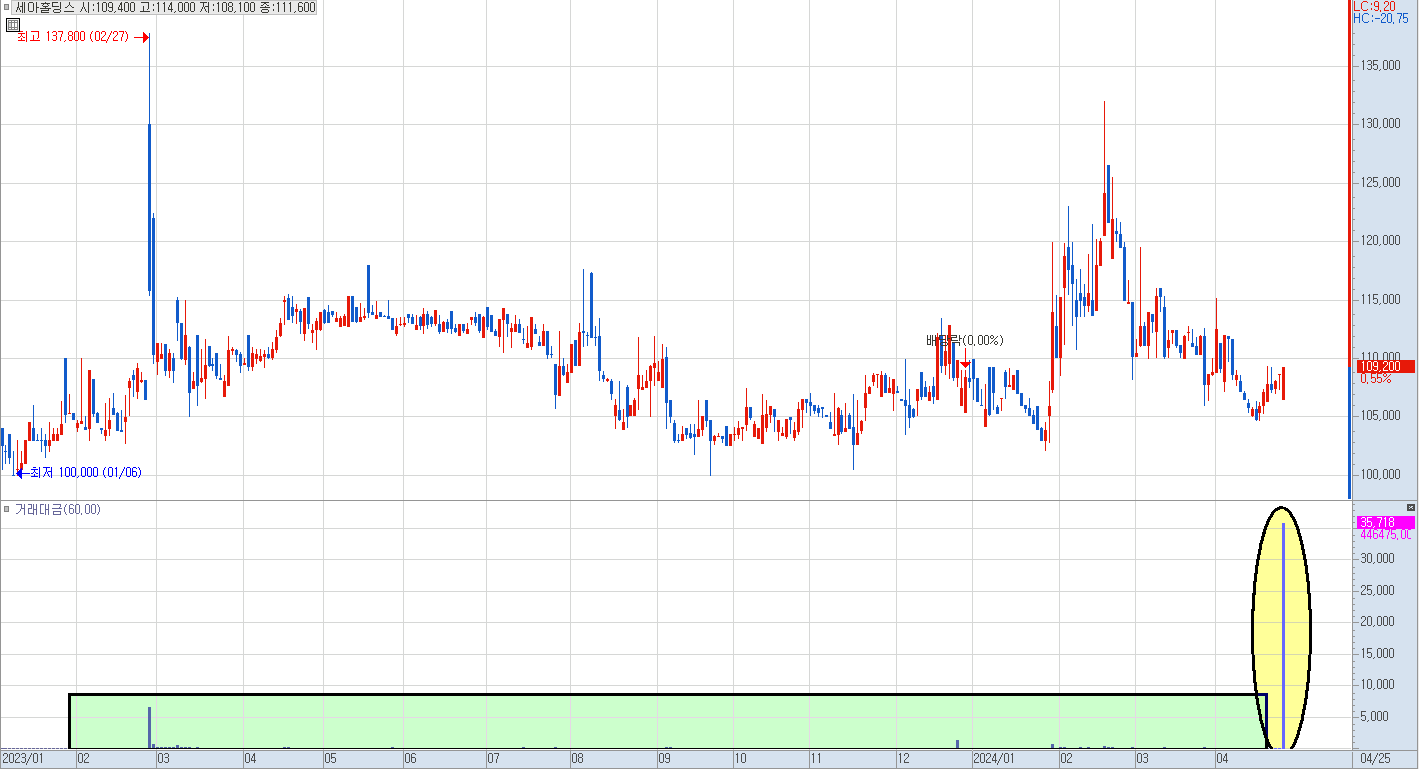Click the 2024/01 date axis label
This screenshot has width=1419, height=769.
tap(995, 760)
